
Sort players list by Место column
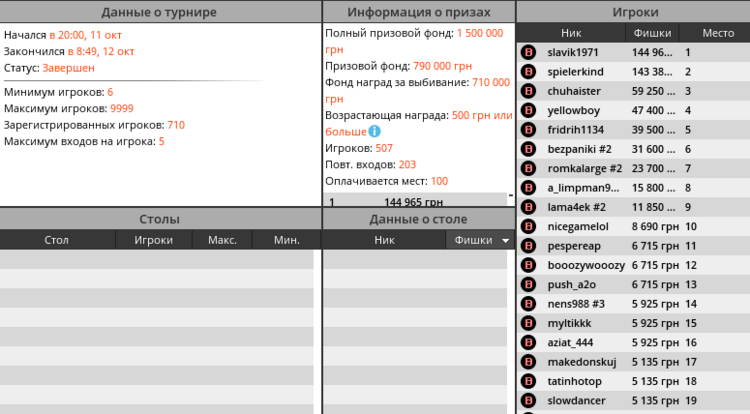(718, 33)
